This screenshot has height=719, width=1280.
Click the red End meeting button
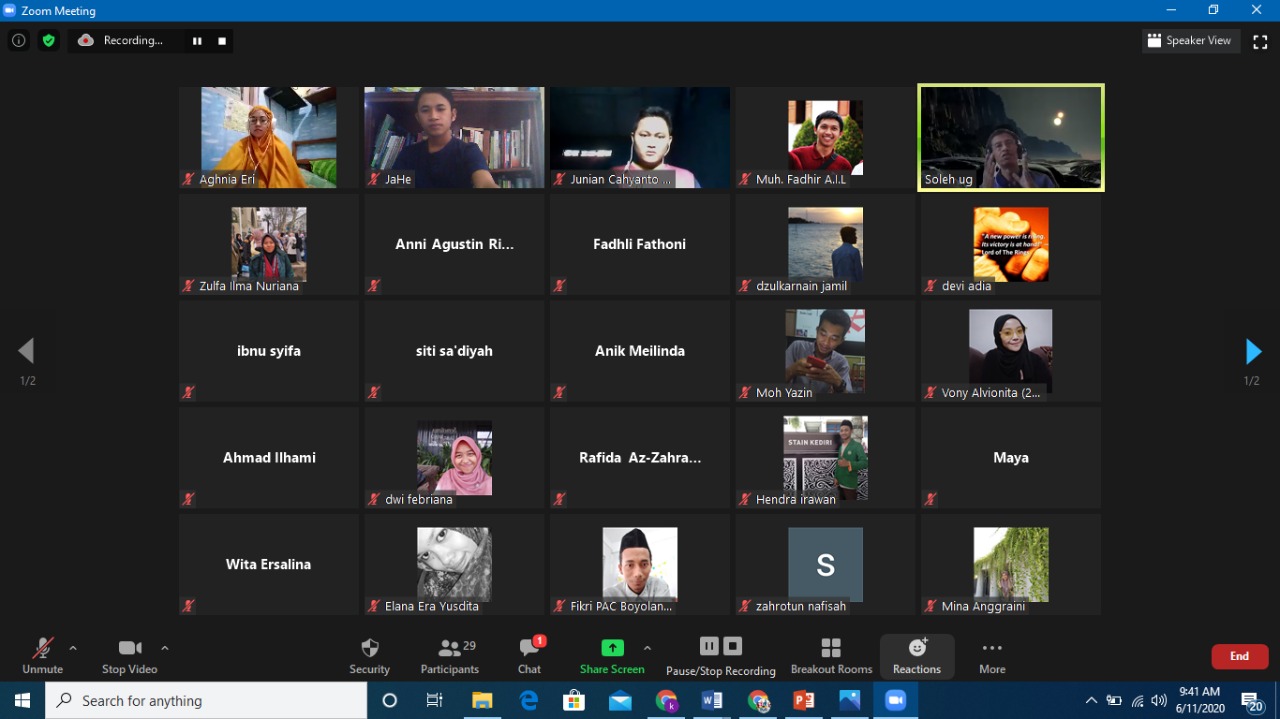coord(1239,656)
